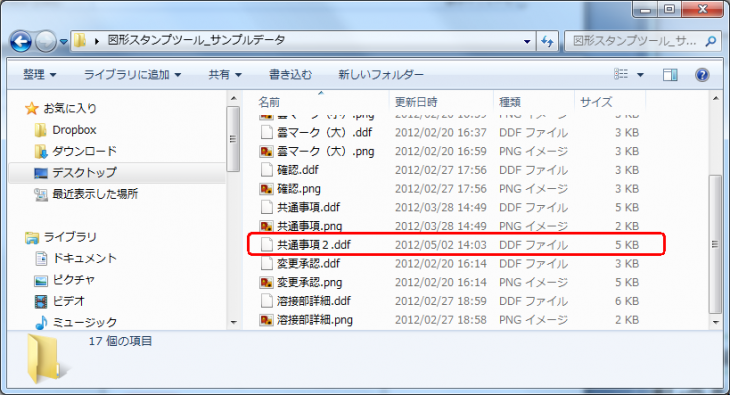The image size is (730, 395).
Task: Open ピクチャ library
Action: tap(74, 279)
